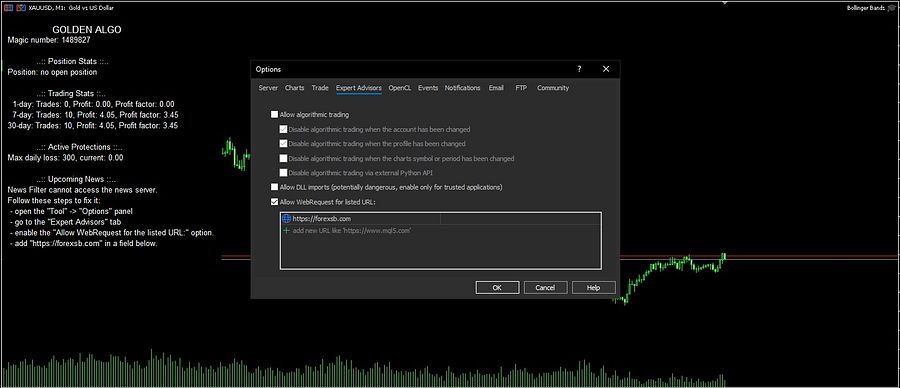The height and width of the screenshot is (388, 900).
Task: Click 'News Filter cannot access the news server' text
Action: point(82,189)
